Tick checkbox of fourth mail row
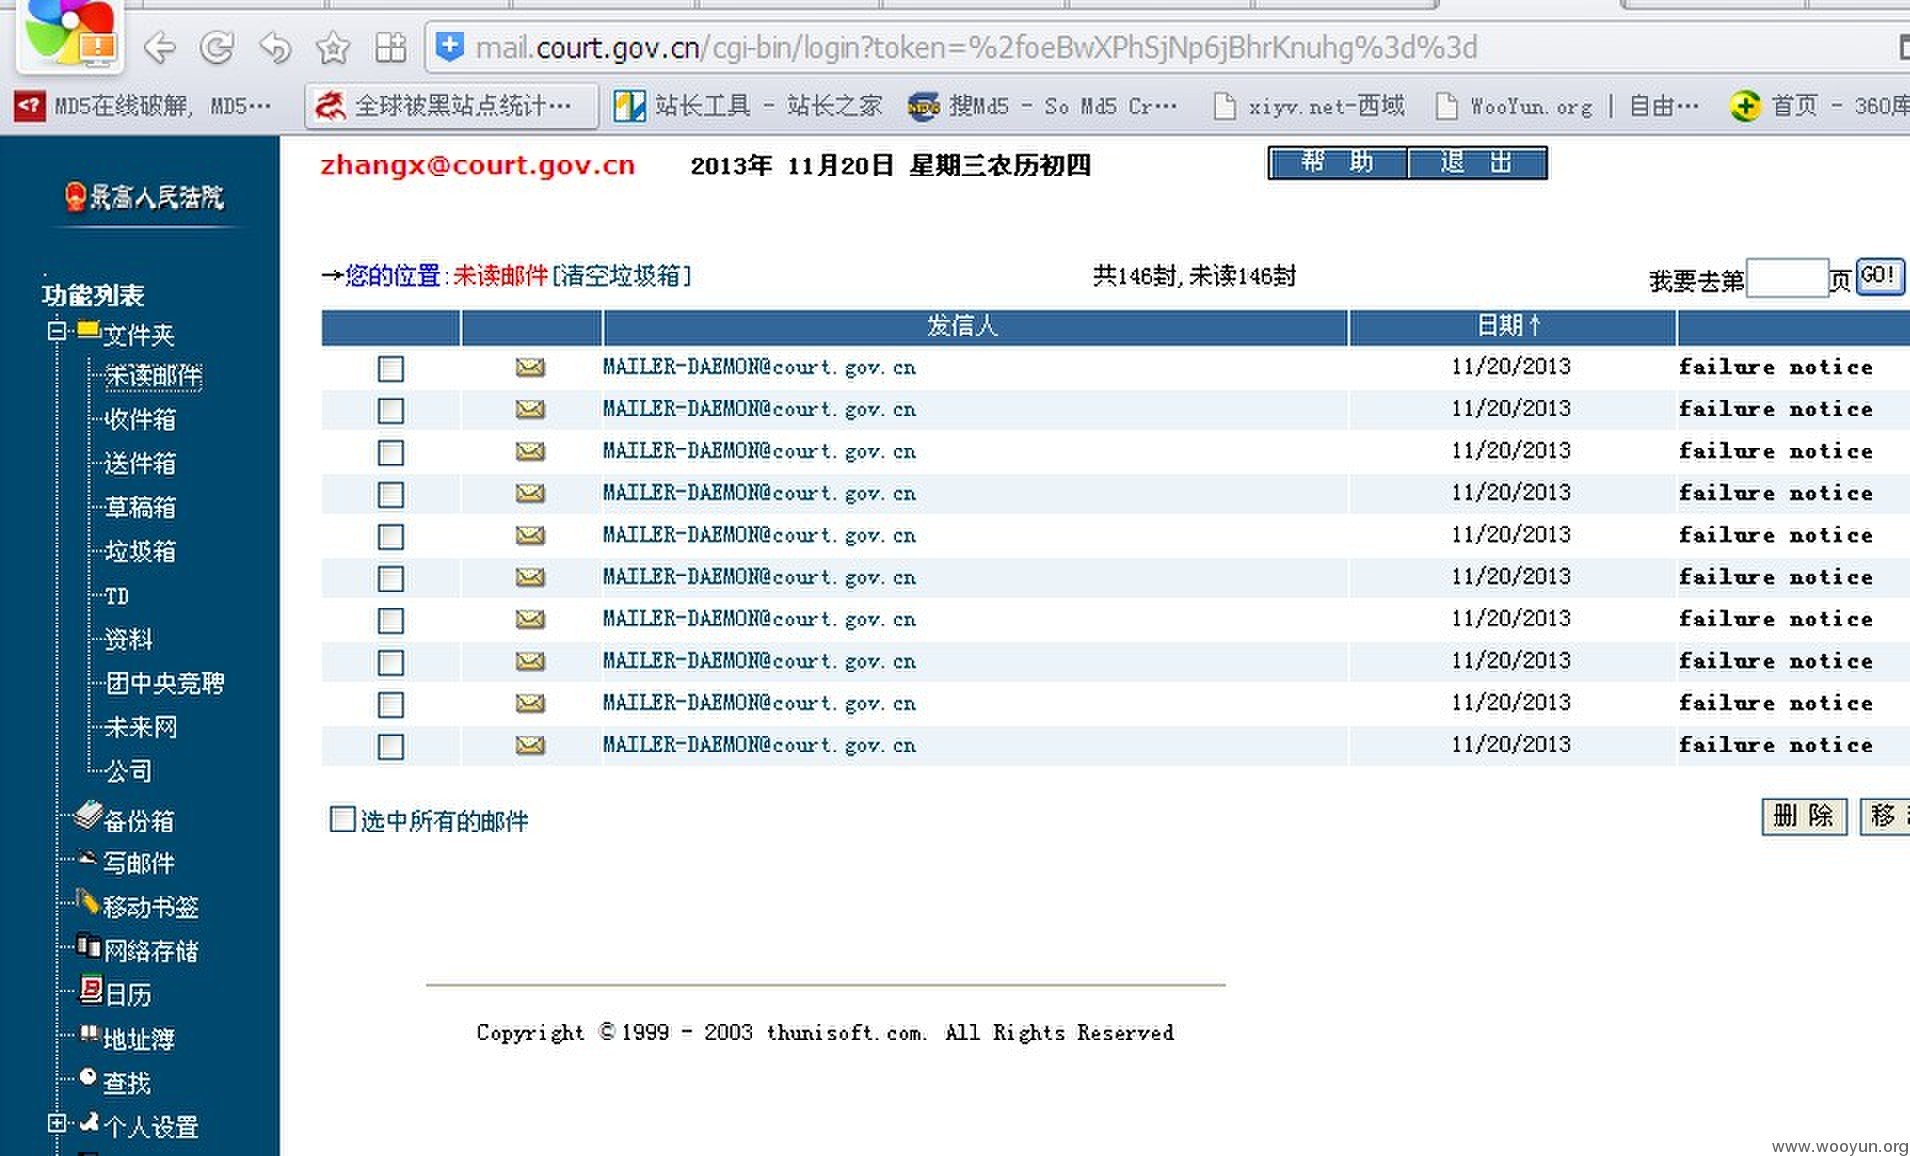This screenshot has height=1156, width=1910. point(391,495)
